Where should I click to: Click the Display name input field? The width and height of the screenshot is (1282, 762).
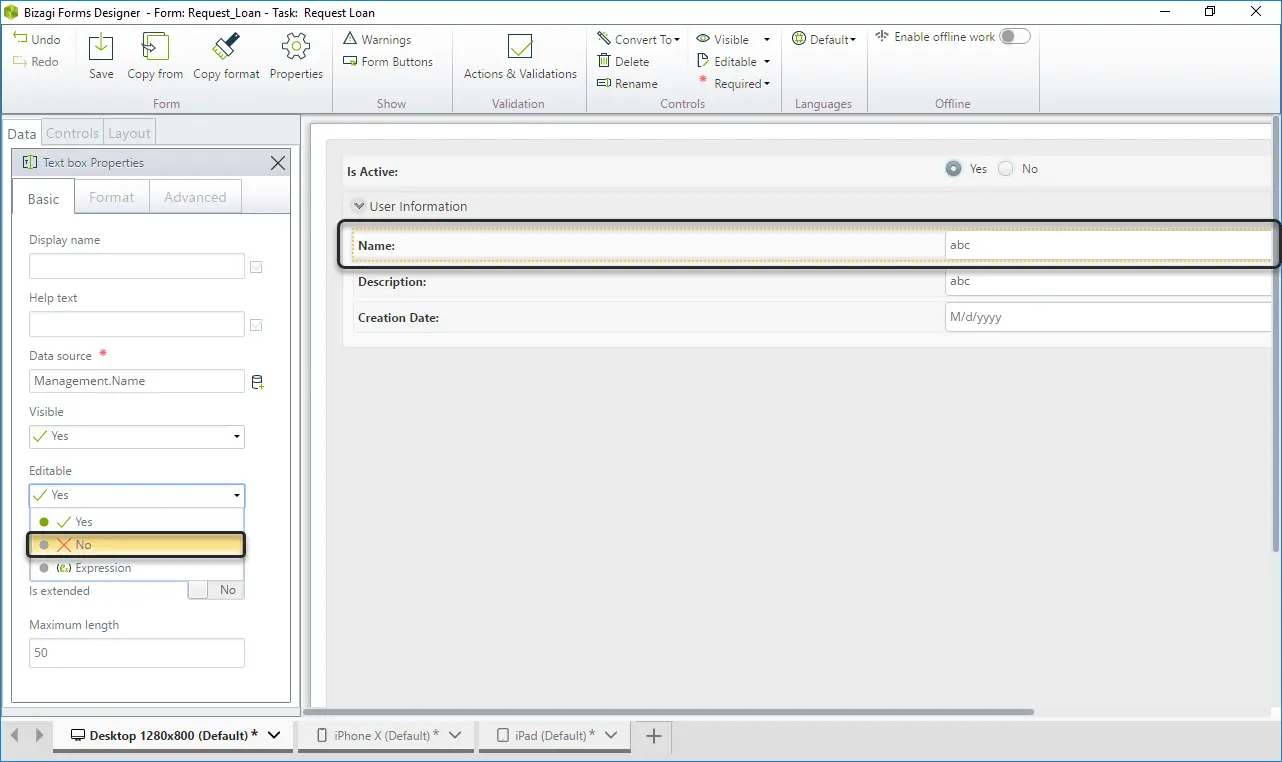[137, 266]
